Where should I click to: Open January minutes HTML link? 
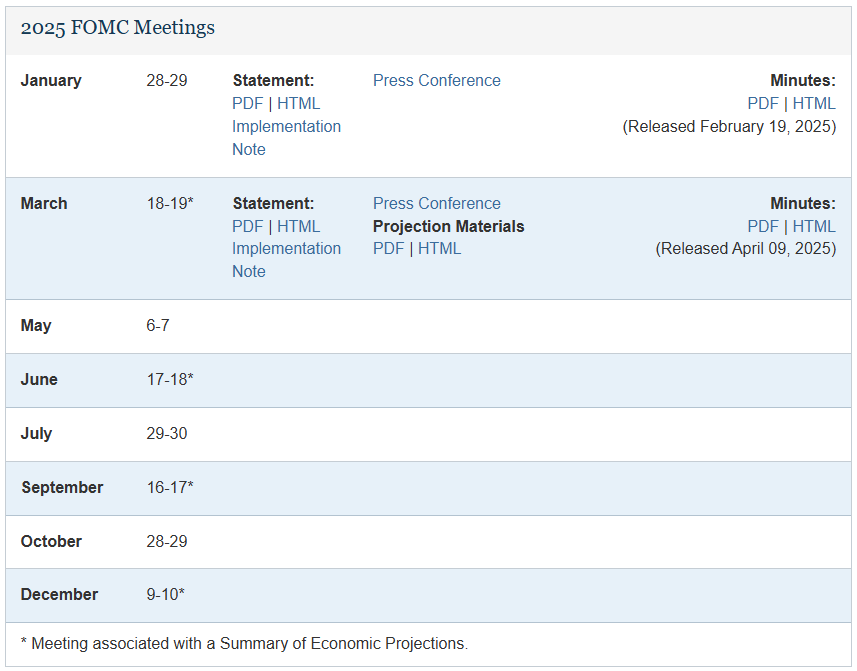[814, 103]
